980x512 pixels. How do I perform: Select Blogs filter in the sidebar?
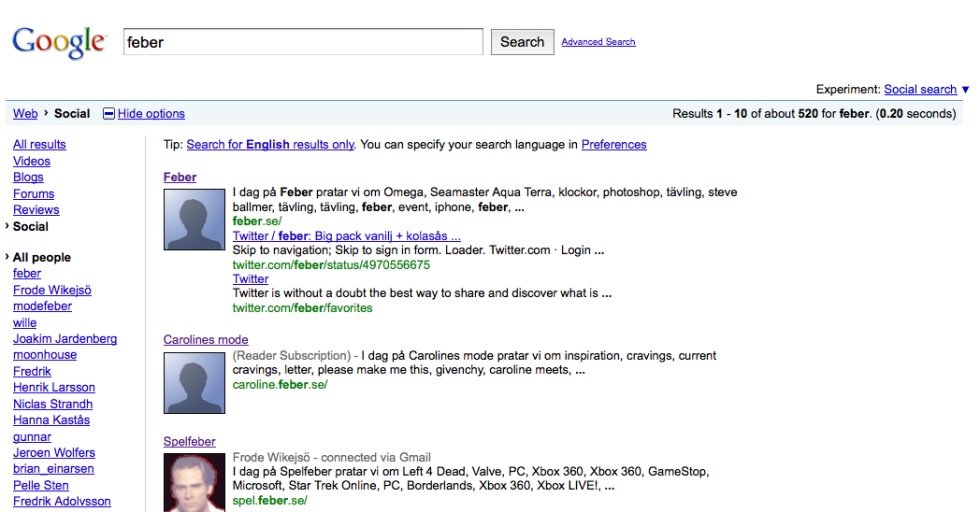pos(28,177)
